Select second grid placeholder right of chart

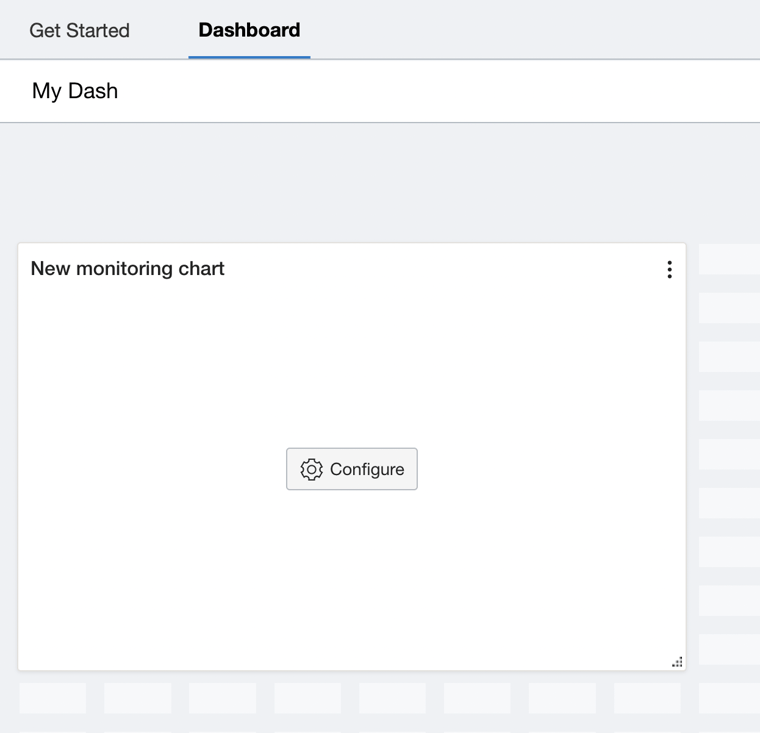tap(729, 308)
